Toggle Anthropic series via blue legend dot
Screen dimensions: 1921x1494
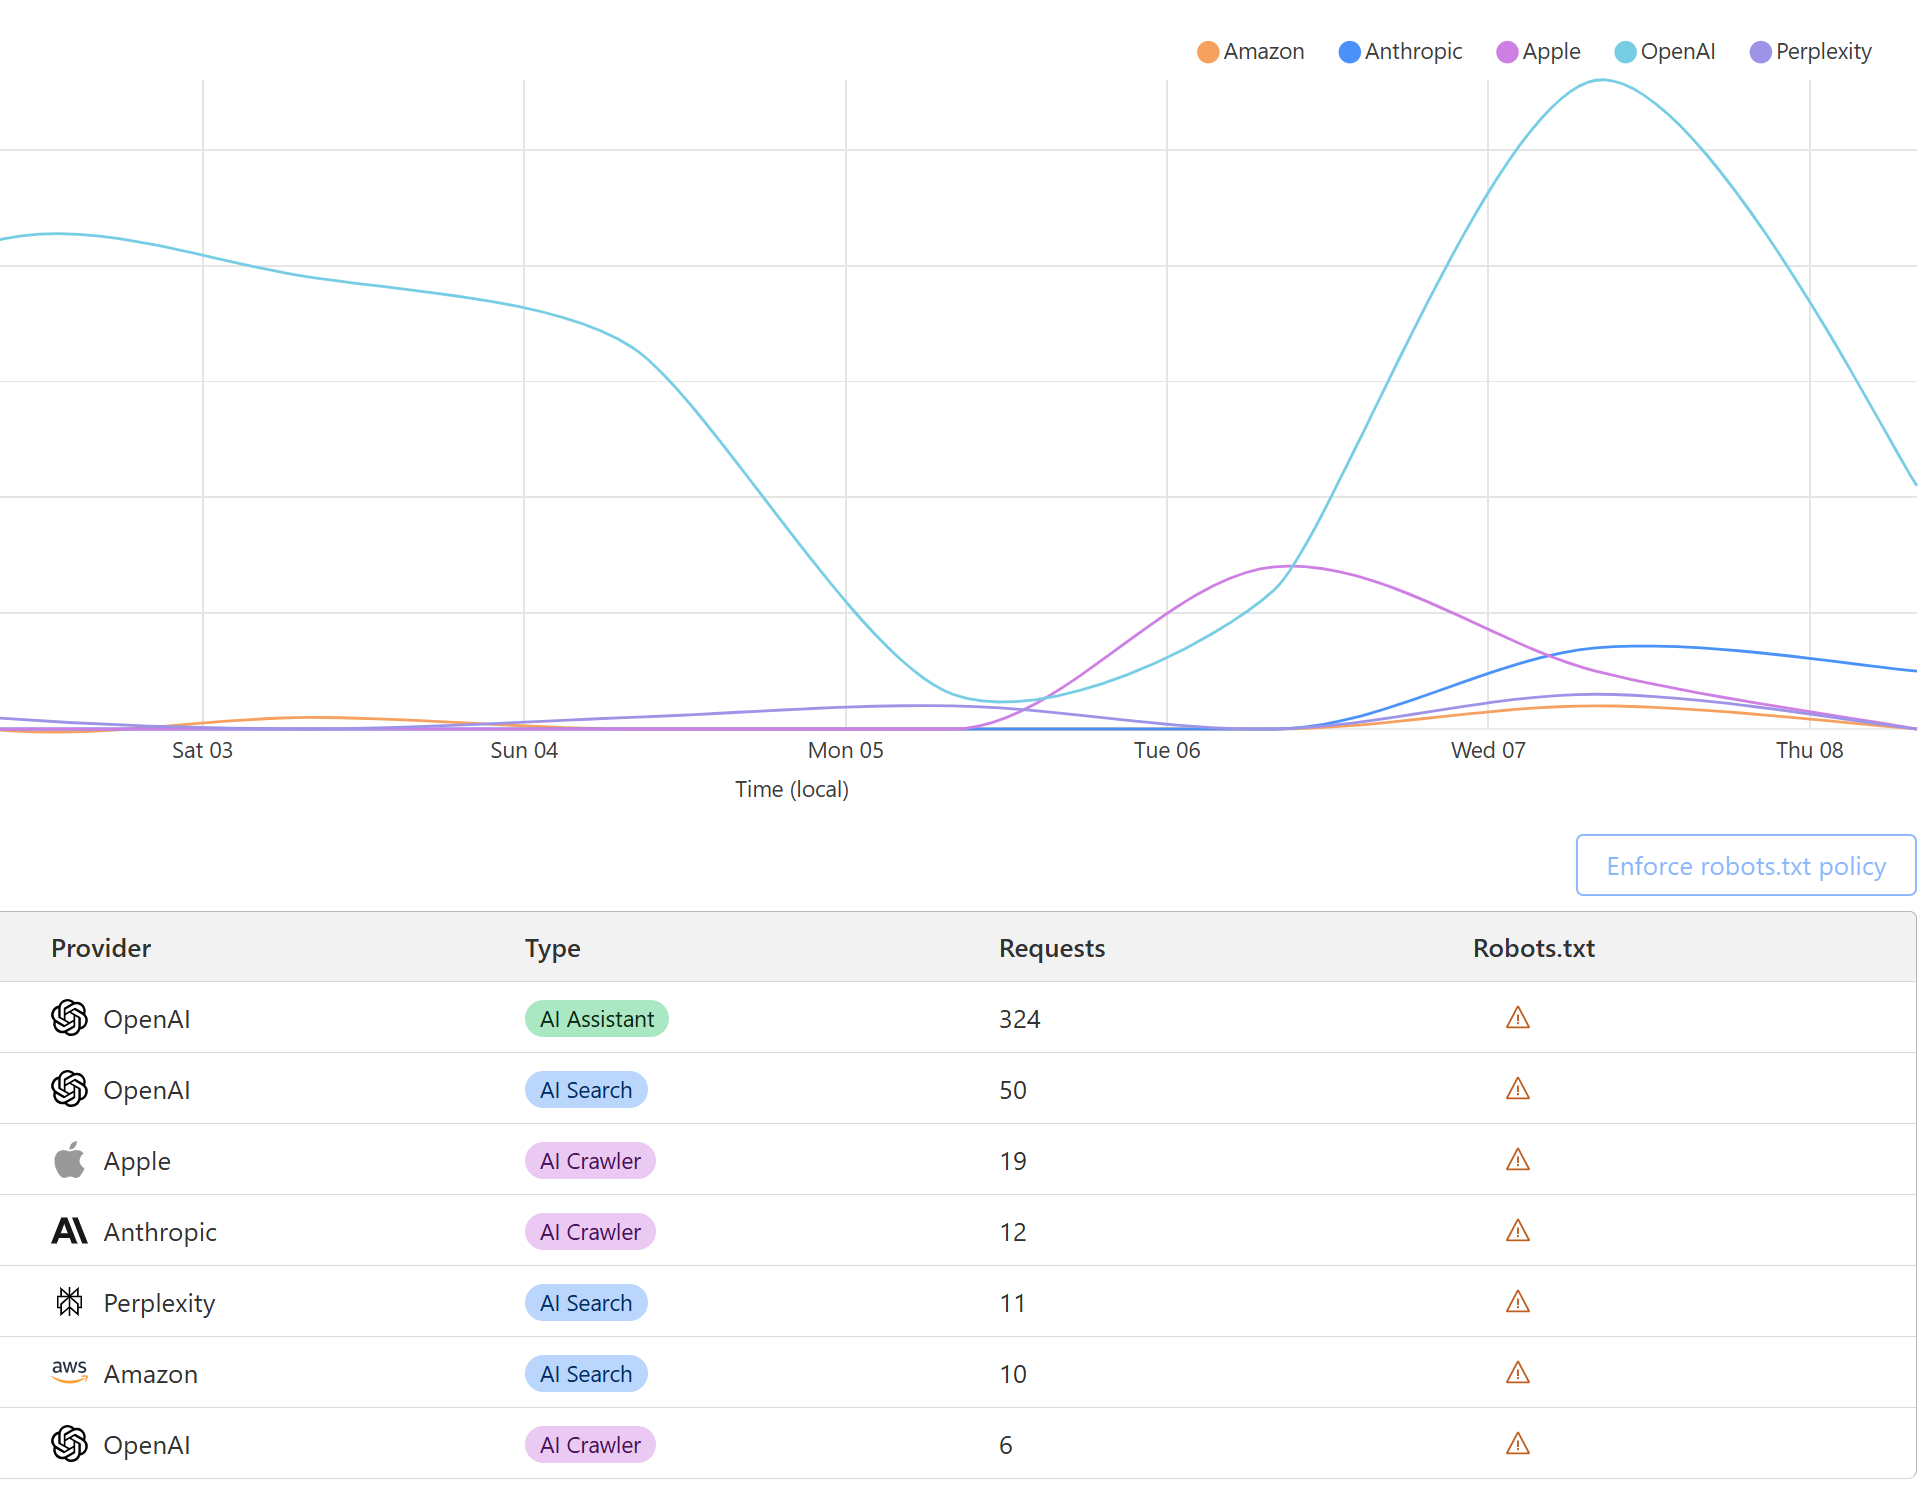point(1349,52)
